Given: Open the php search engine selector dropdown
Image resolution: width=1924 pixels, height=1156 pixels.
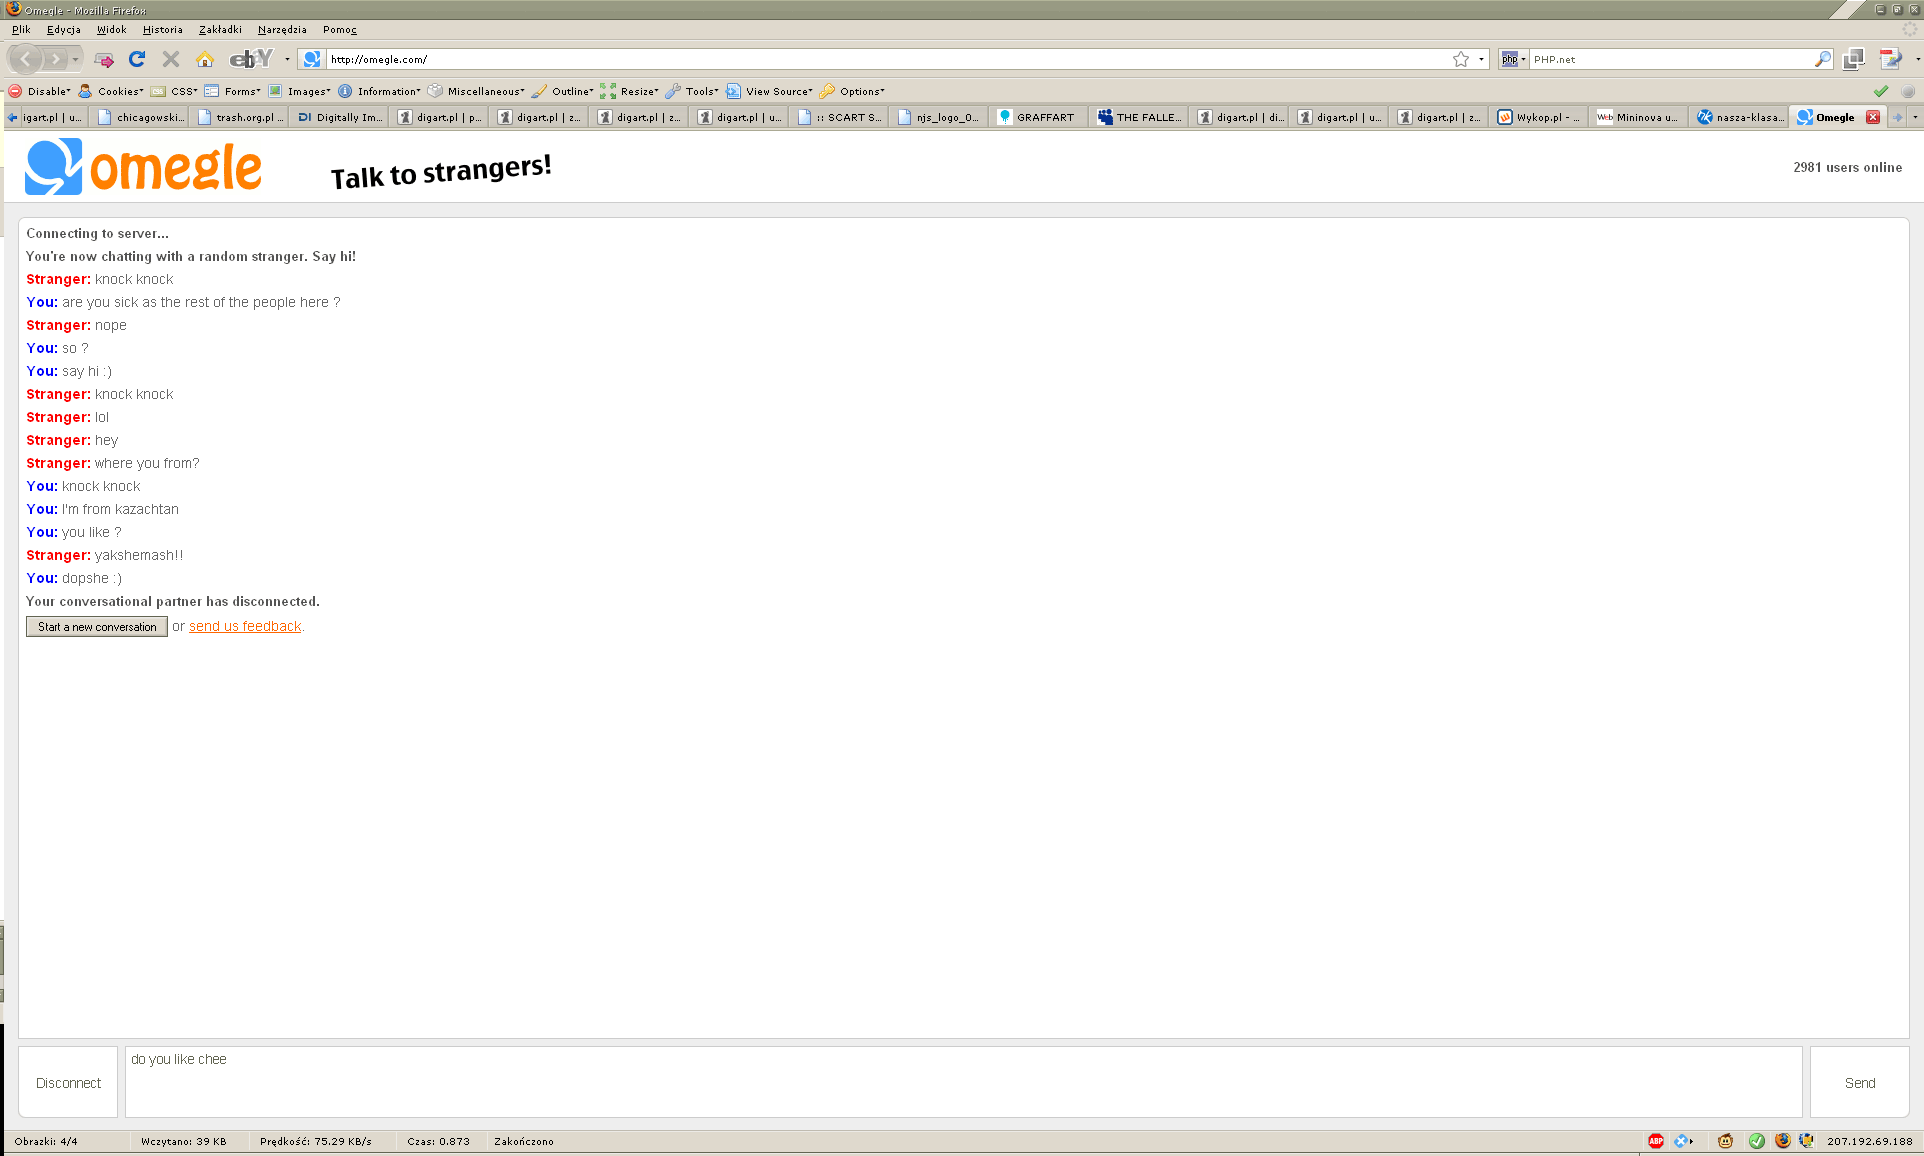Looking at the screenshot, I should tap(1513, 59).
